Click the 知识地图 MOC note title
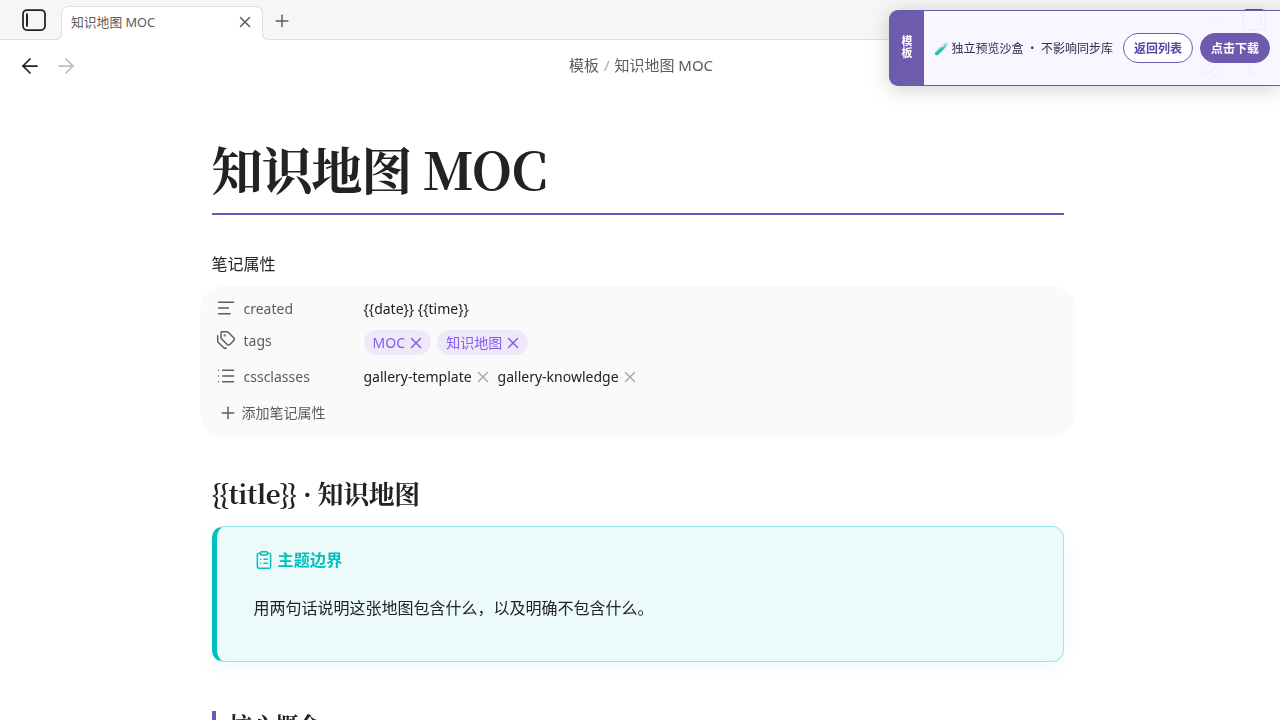Screen dimensions: 1280x720 pyautogui.click(x=380, y=171)
